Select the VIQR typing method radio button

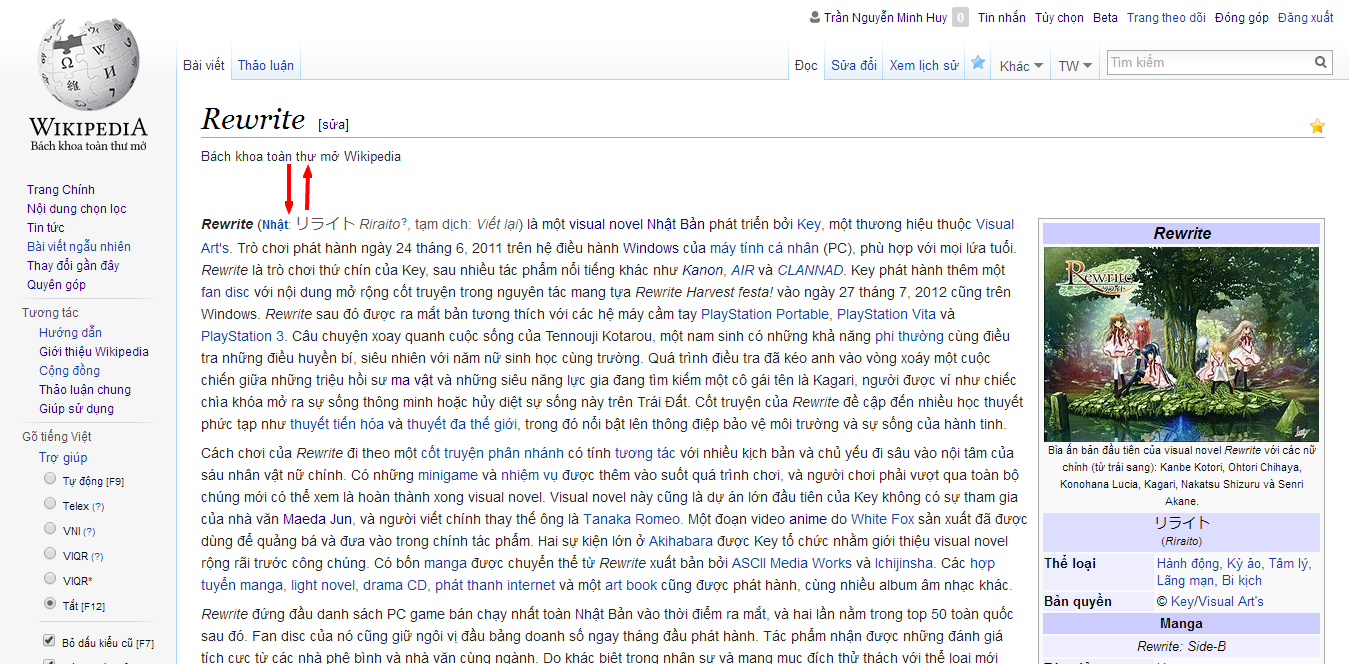click(50, 554)
